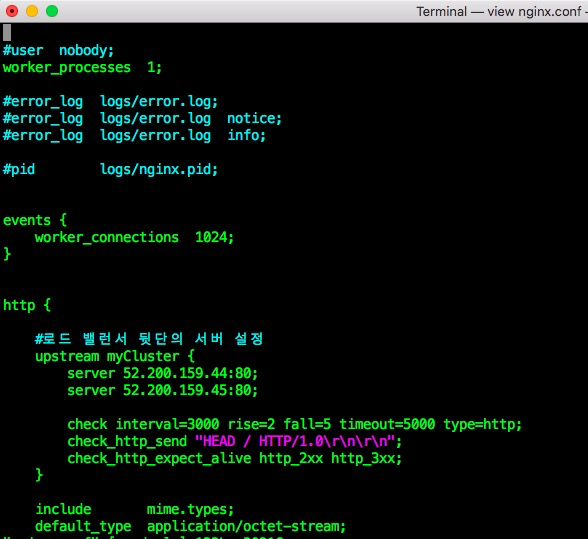Click the 'events {' block opening line

point(35,220)
